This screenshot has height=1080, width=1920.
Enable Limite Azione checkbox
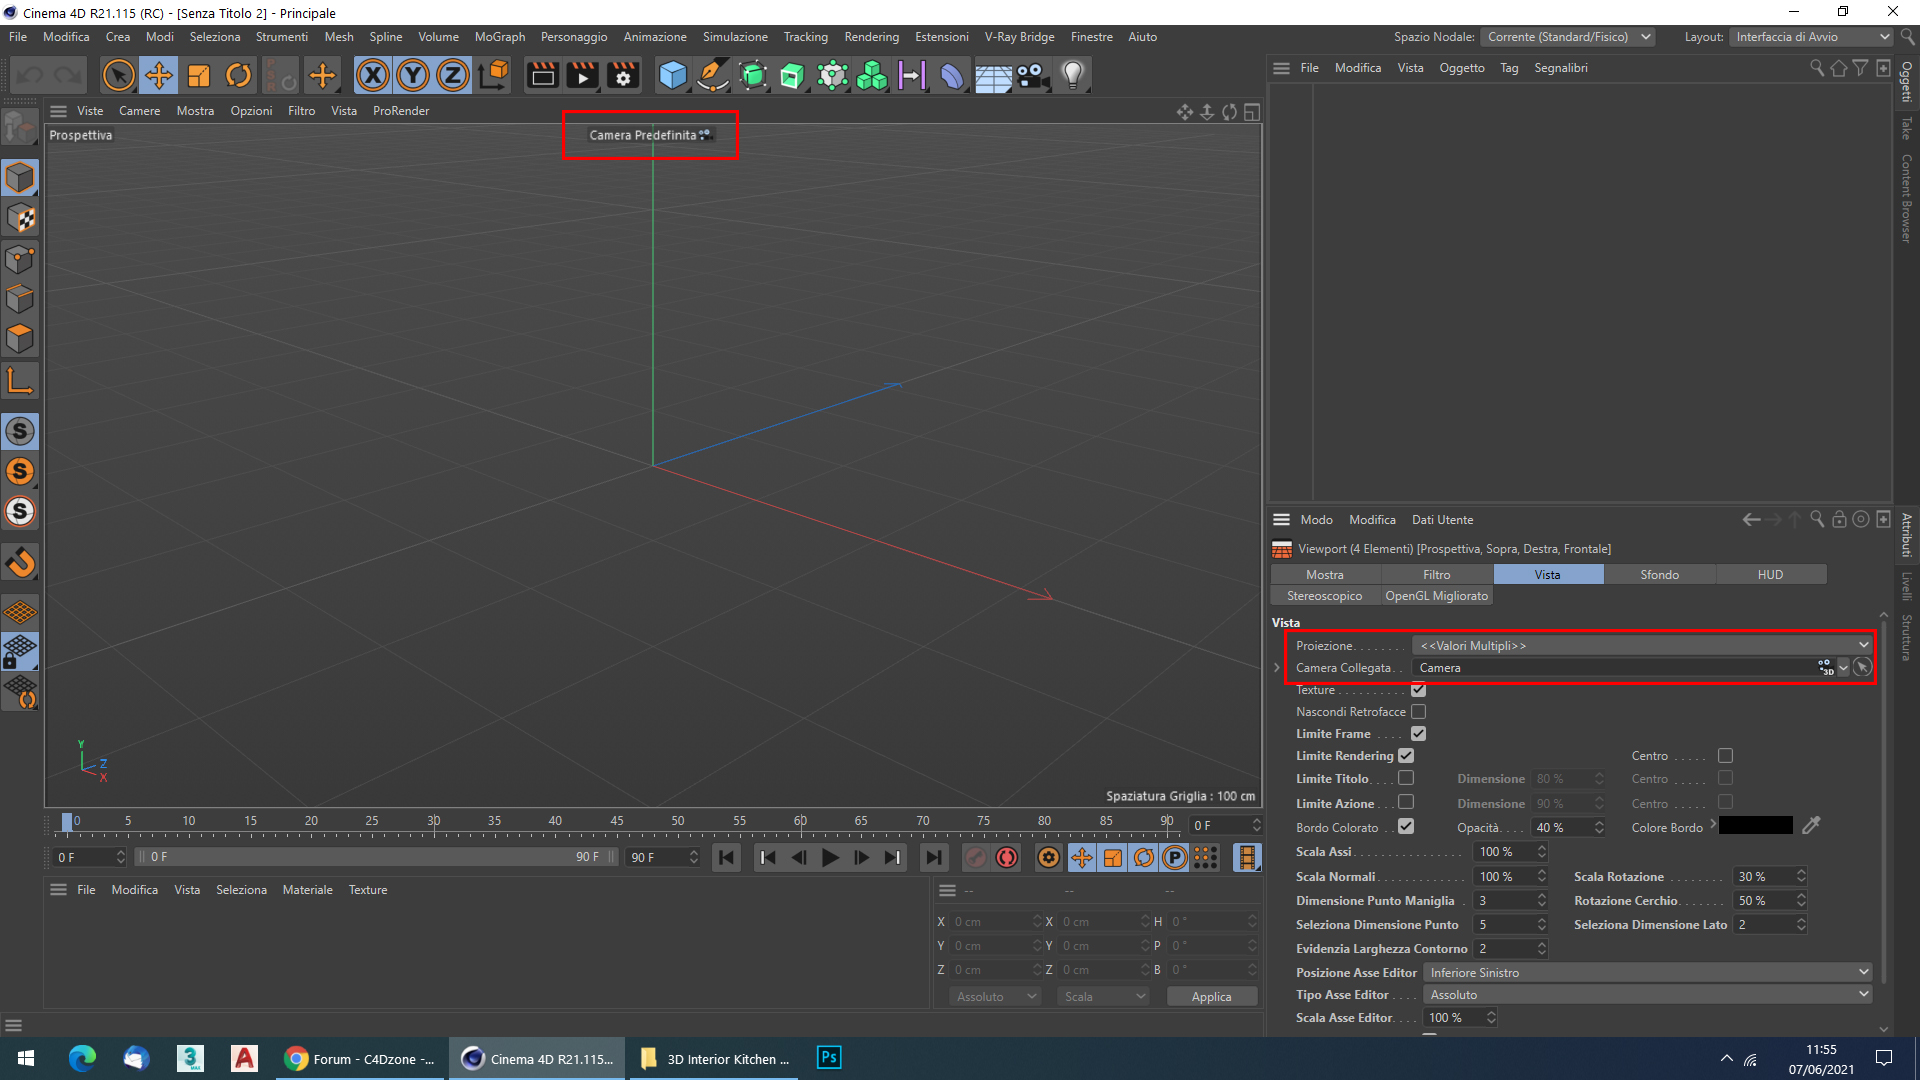point(1406,802)
